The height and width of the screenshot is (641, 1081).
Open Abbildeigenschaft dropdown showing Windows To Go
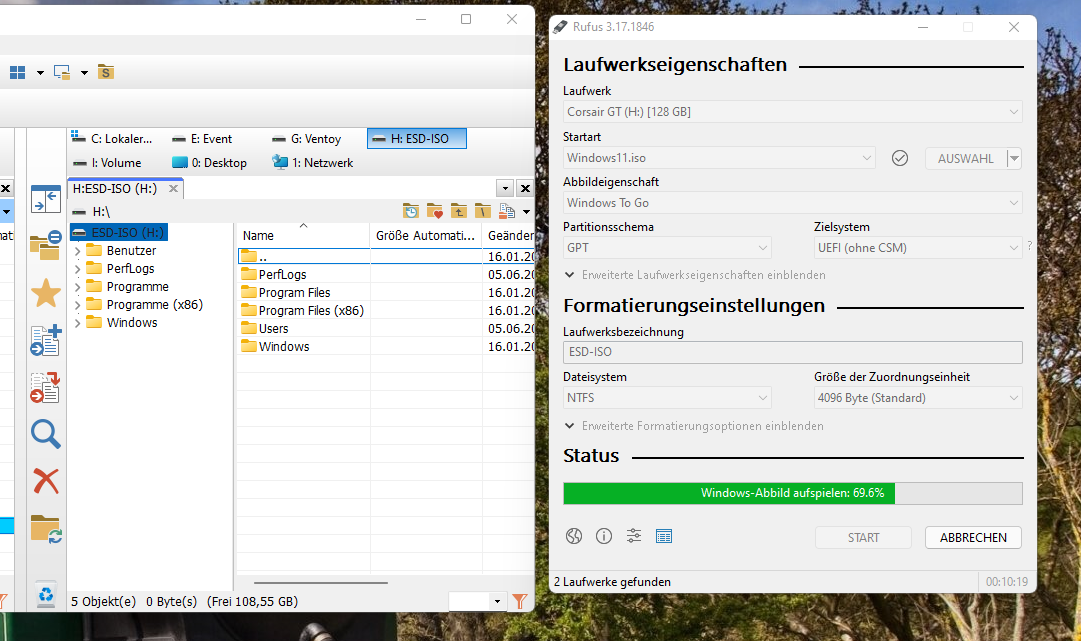click(792, 203)
